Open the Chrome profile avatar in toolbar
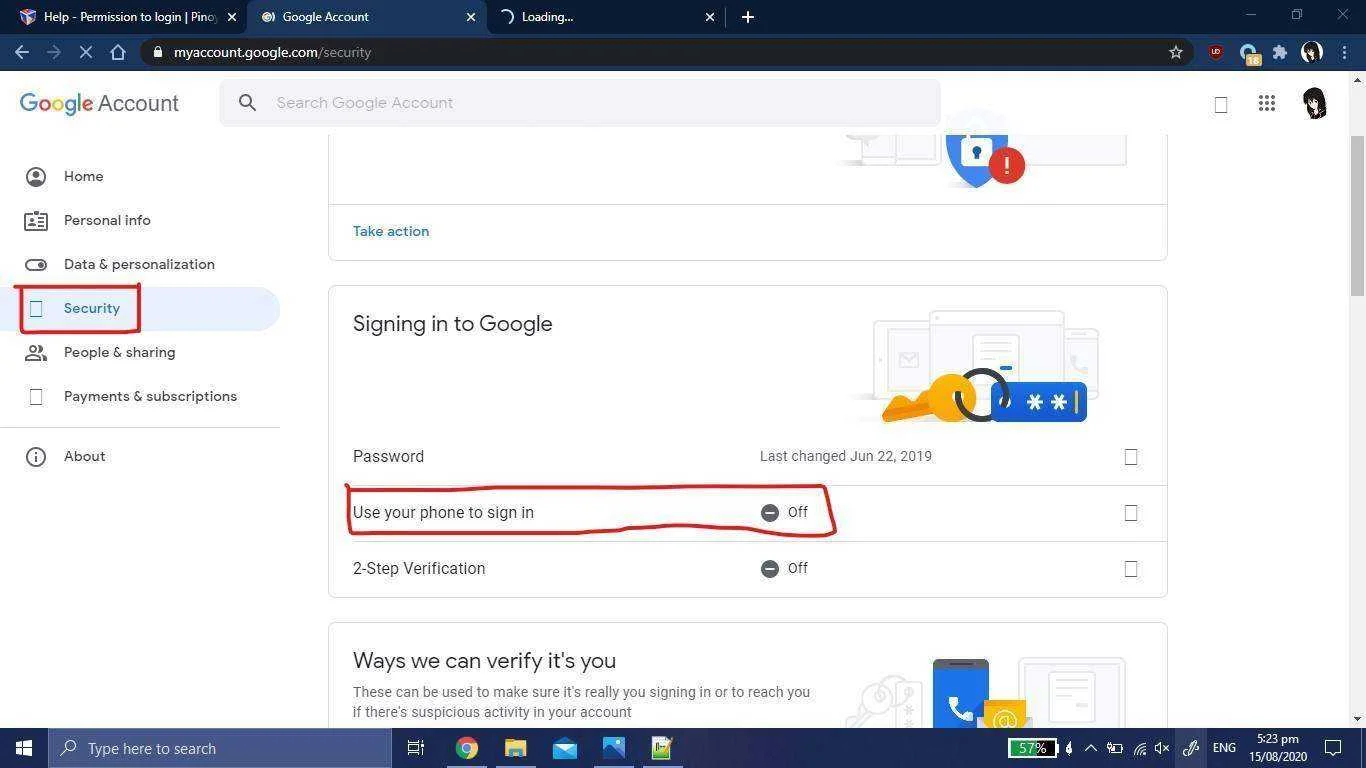The width and height of the screenshot is (1366, 768). (1312, 52)
